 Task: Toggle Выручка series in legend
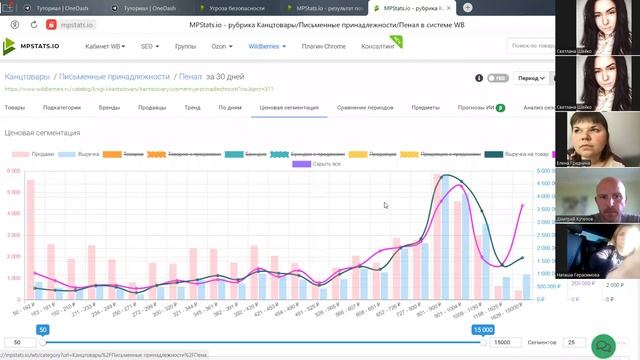[79, 154]
